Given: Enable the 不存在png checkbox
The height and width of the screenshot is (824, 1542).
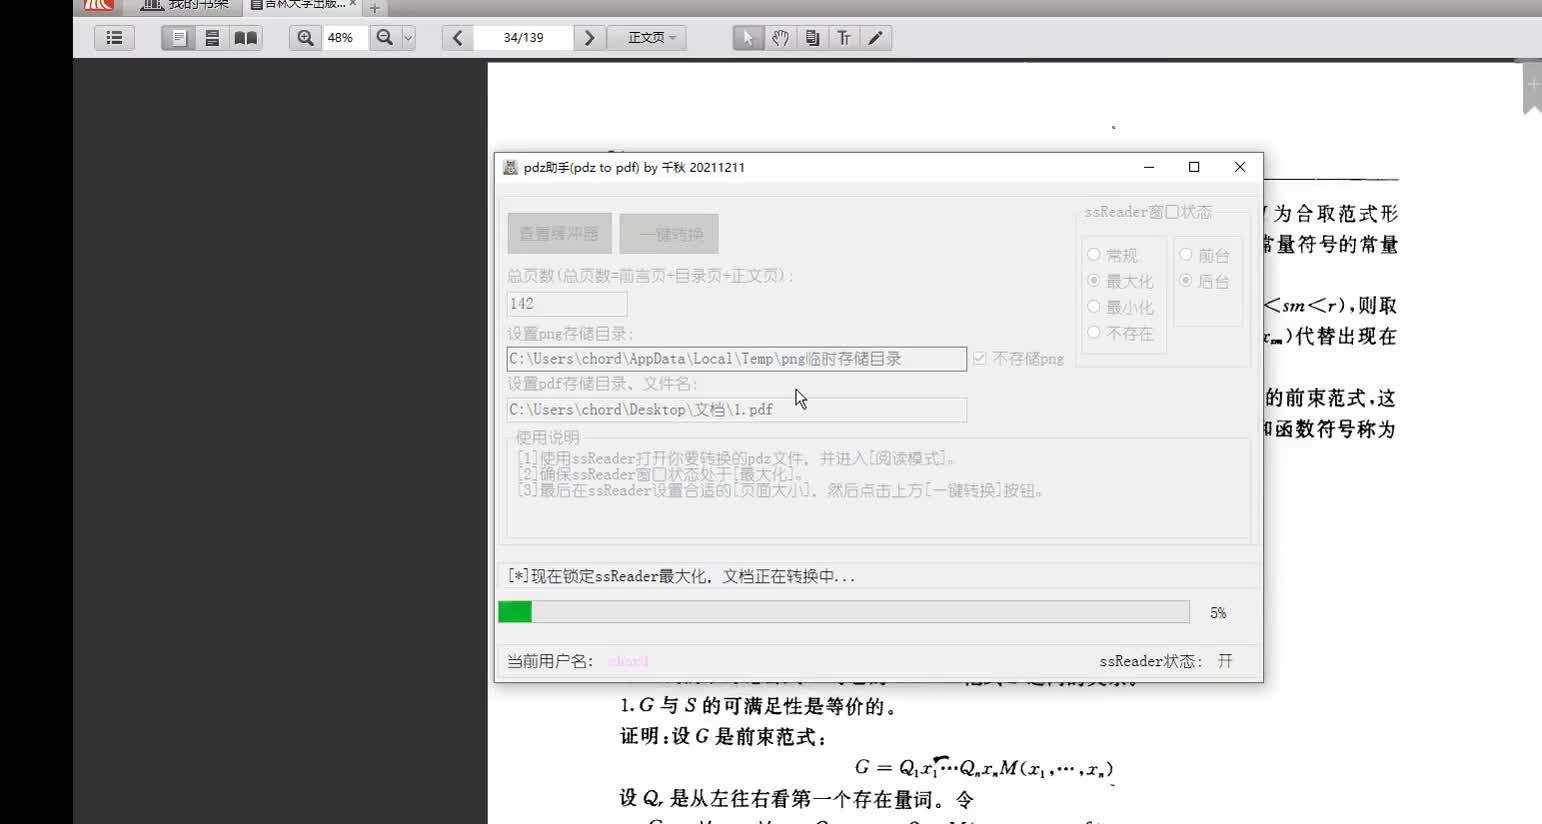Looking at the screenshot, I should coord(979,358).
